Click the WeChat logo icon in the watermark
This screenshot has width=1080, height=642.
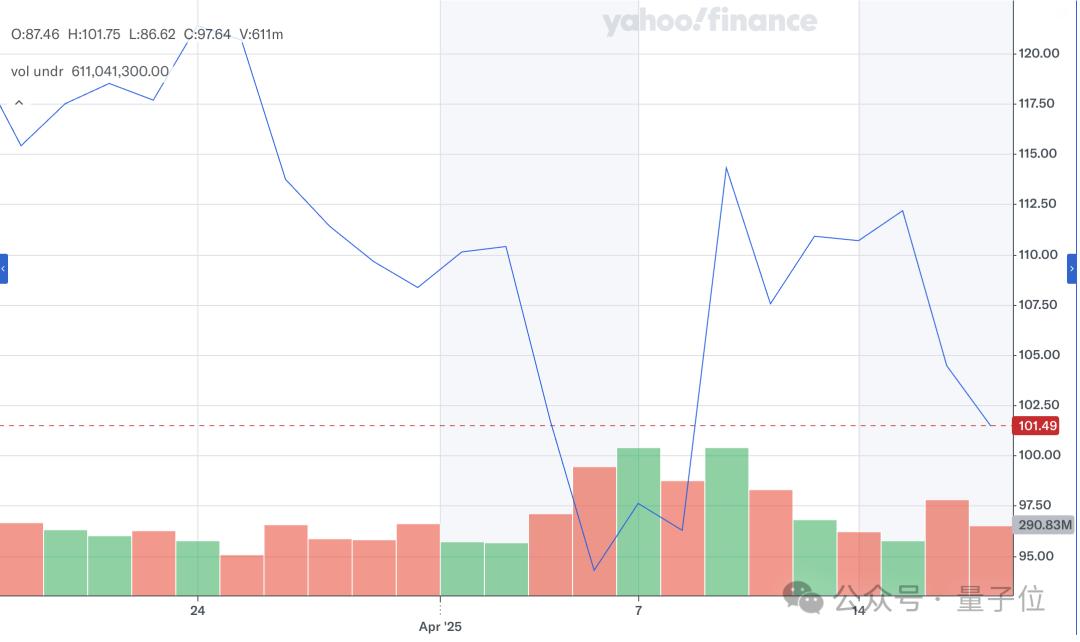tap(804, 598)
